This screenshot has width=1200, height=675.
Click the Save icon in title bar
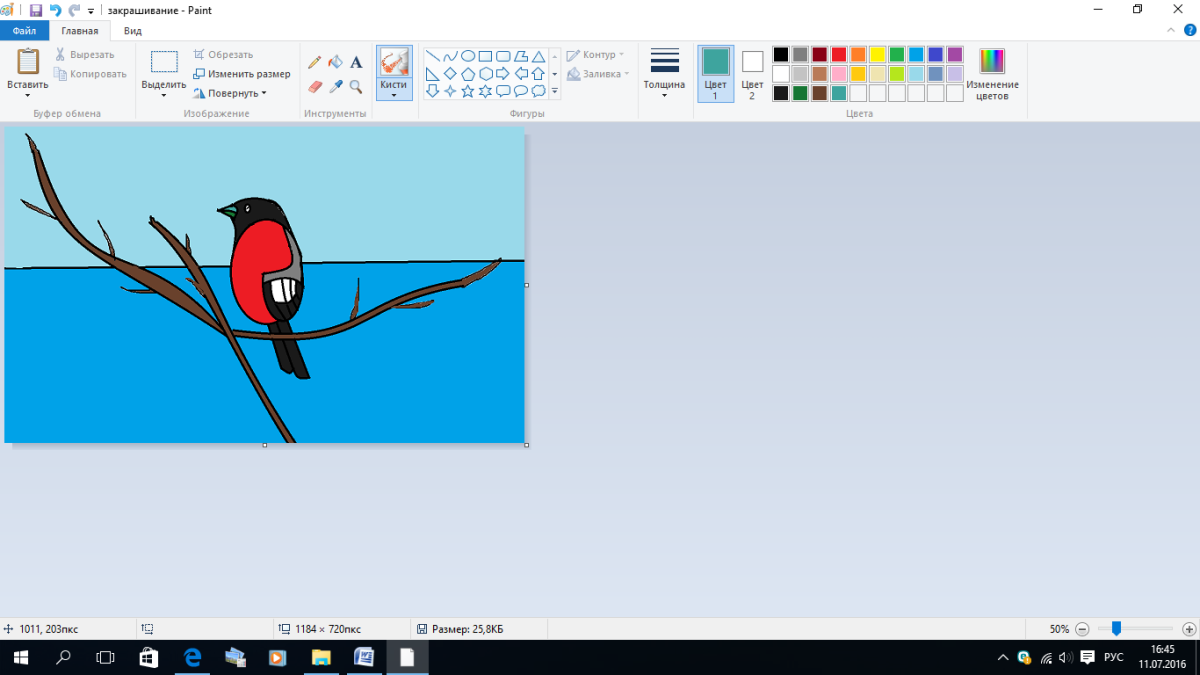[x=36, y=10]
